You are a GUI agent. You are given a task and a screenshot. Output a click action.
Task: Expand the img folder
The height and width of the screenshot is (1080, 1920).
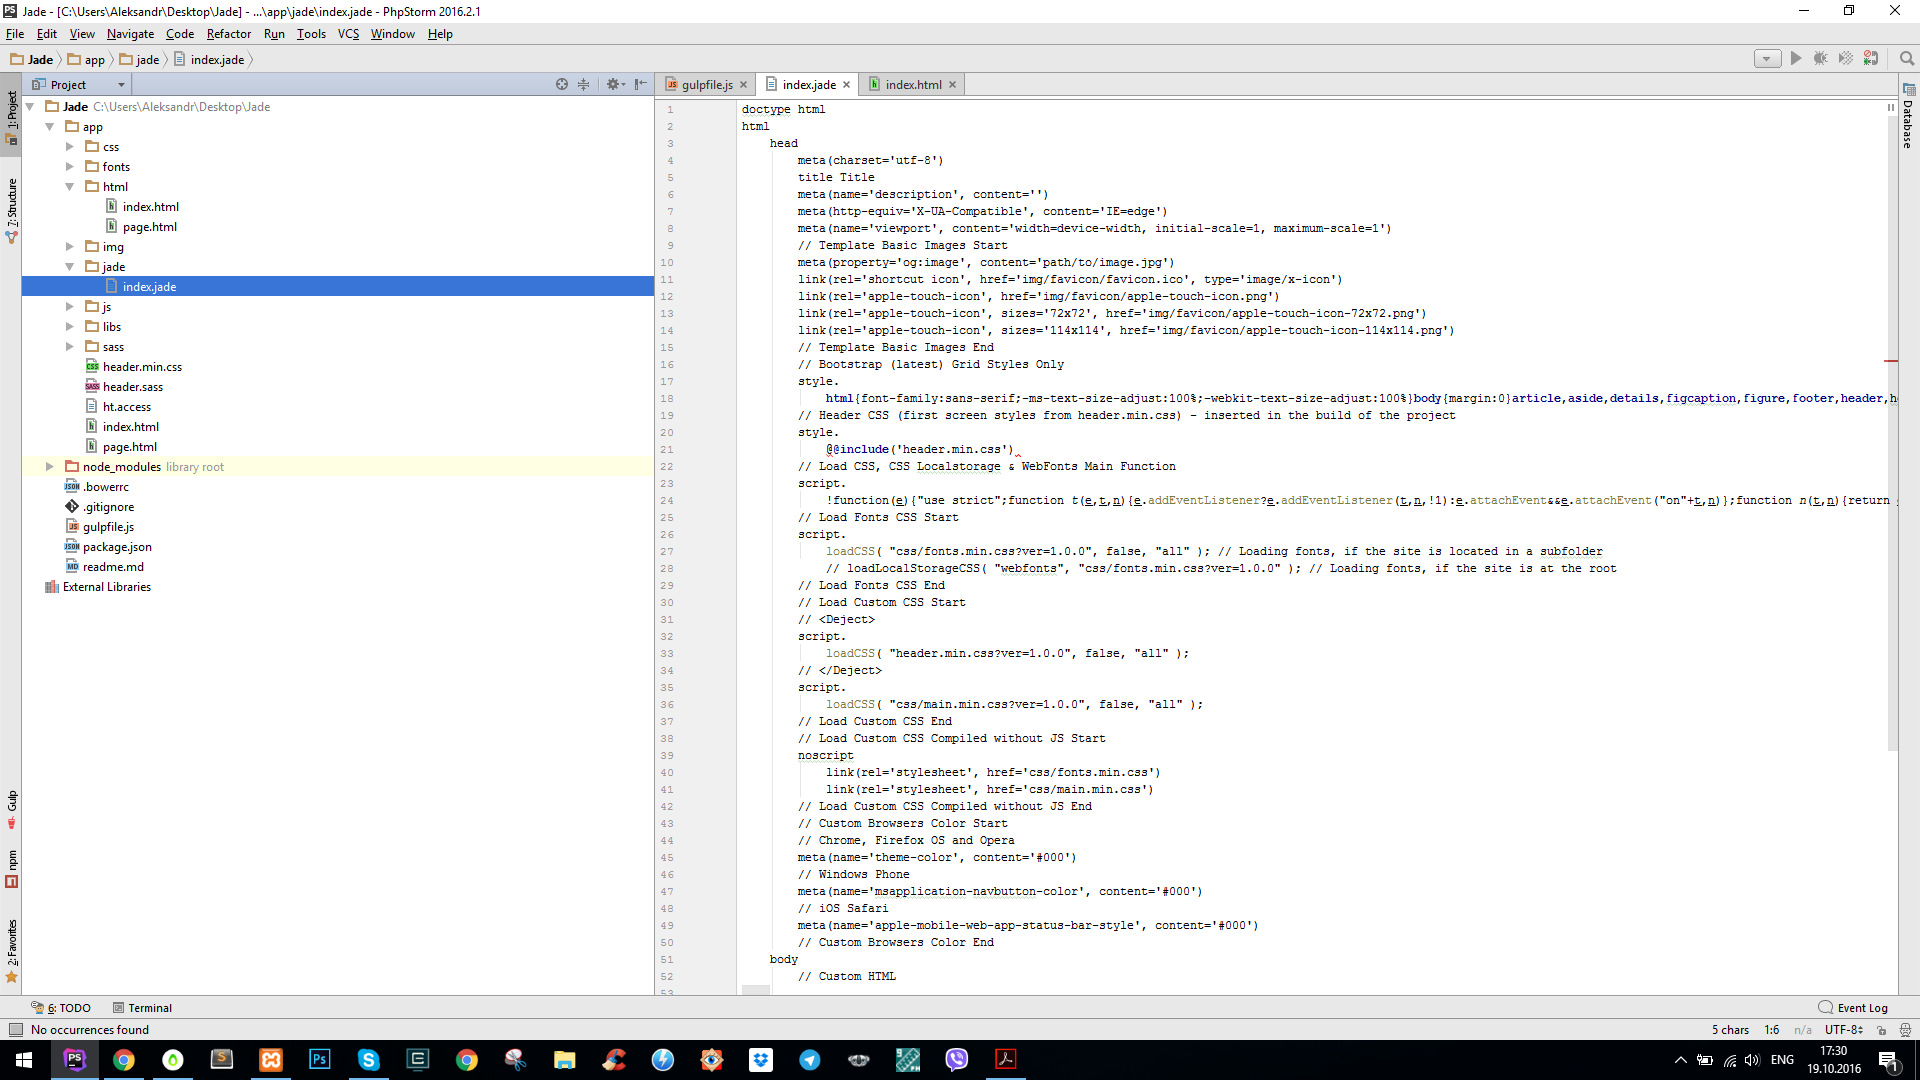(x=70, y=247)
